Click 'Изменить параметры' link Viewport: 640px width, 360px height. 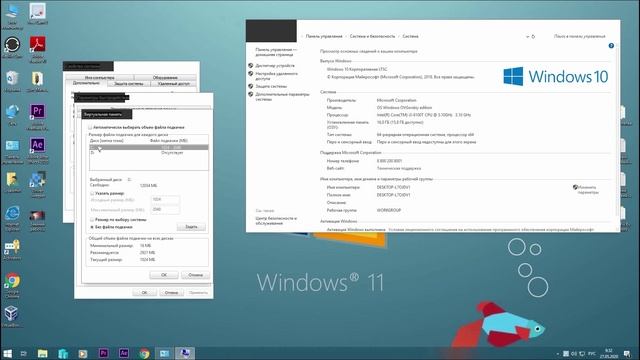588,190
